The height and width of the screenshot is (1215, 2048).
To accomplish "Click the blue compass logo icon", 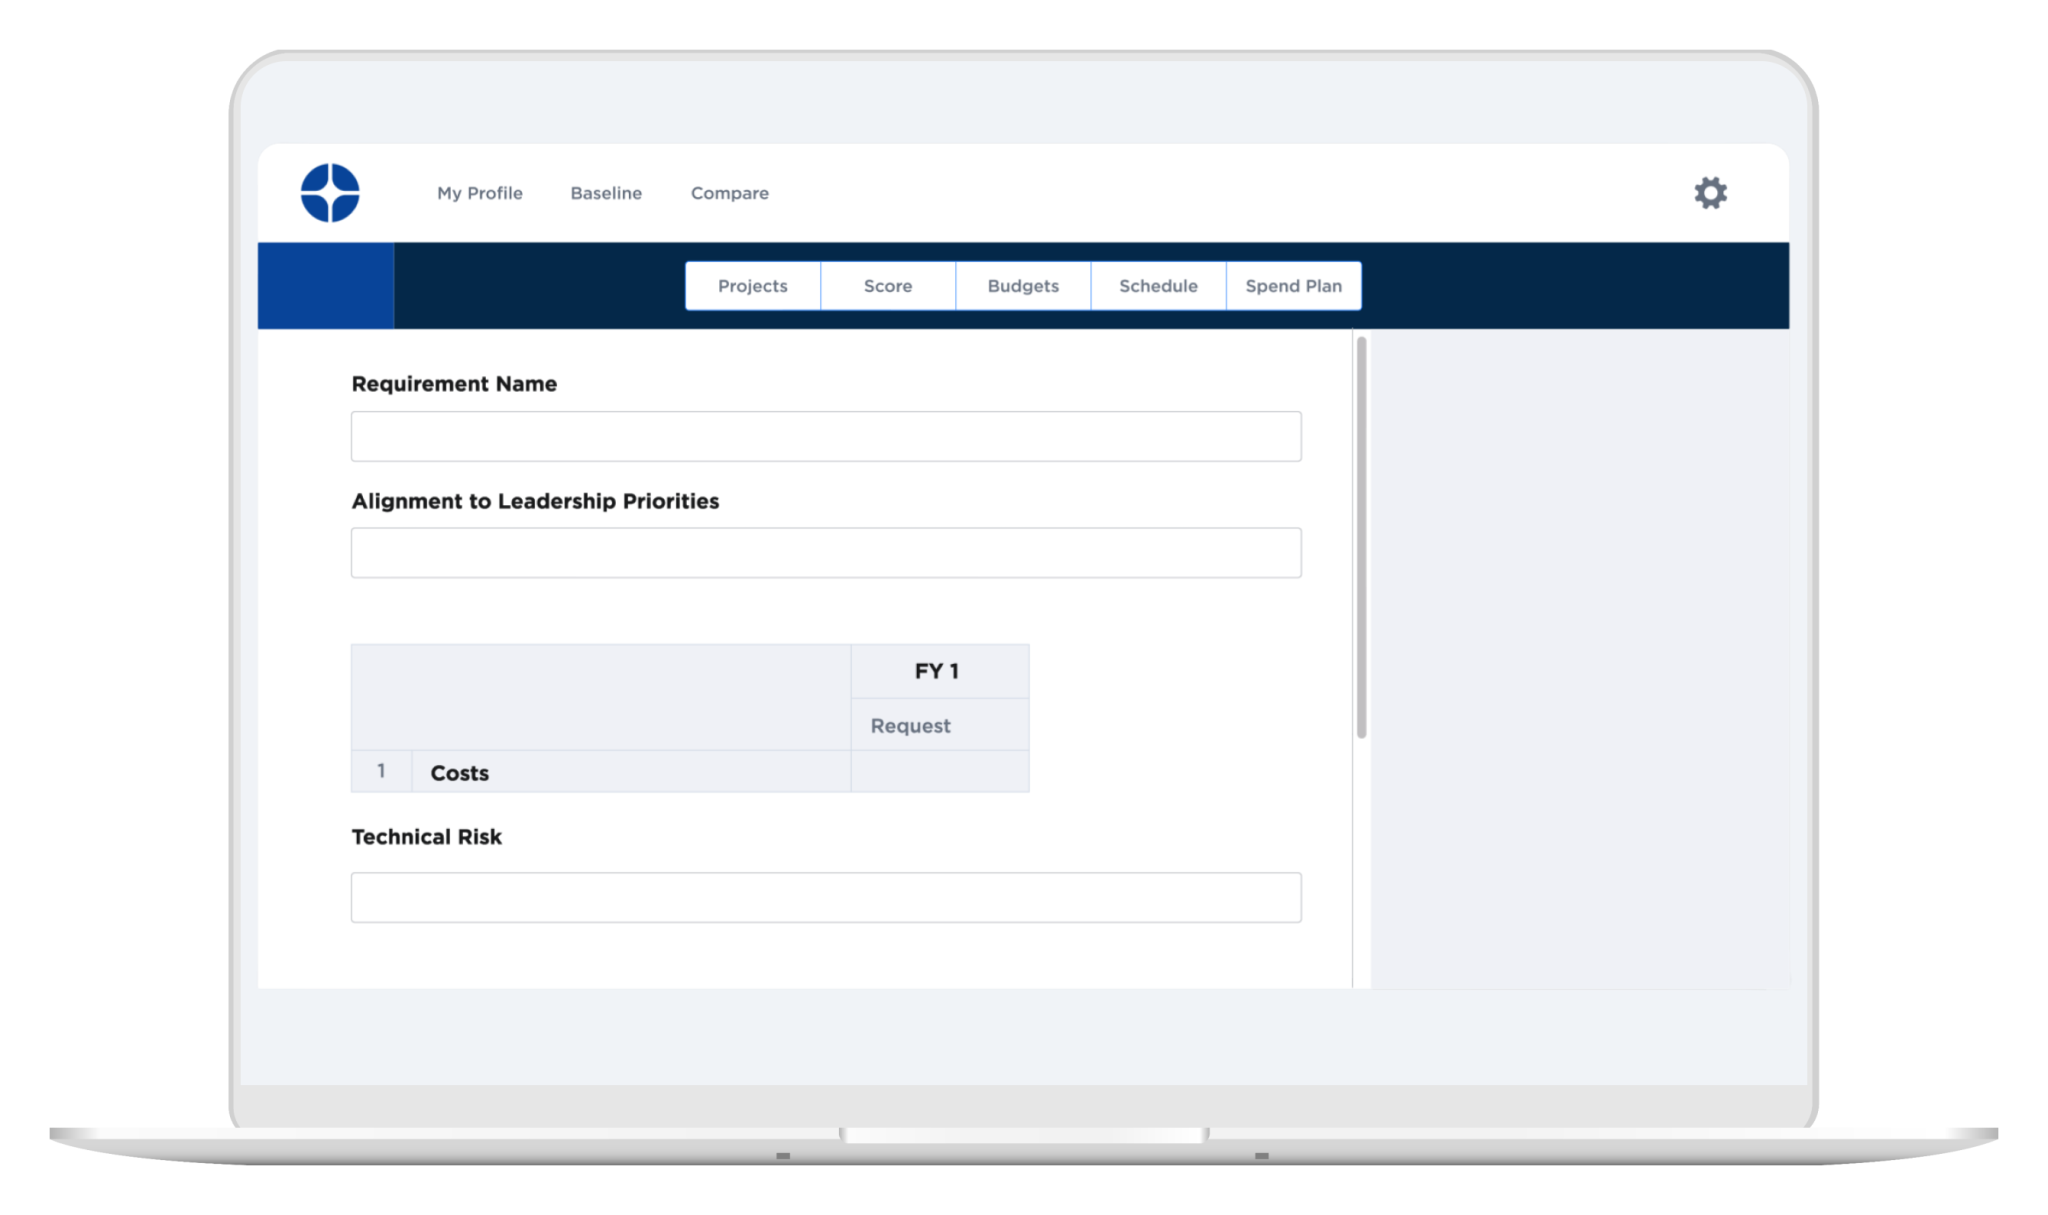I will [x=330, y=193].
